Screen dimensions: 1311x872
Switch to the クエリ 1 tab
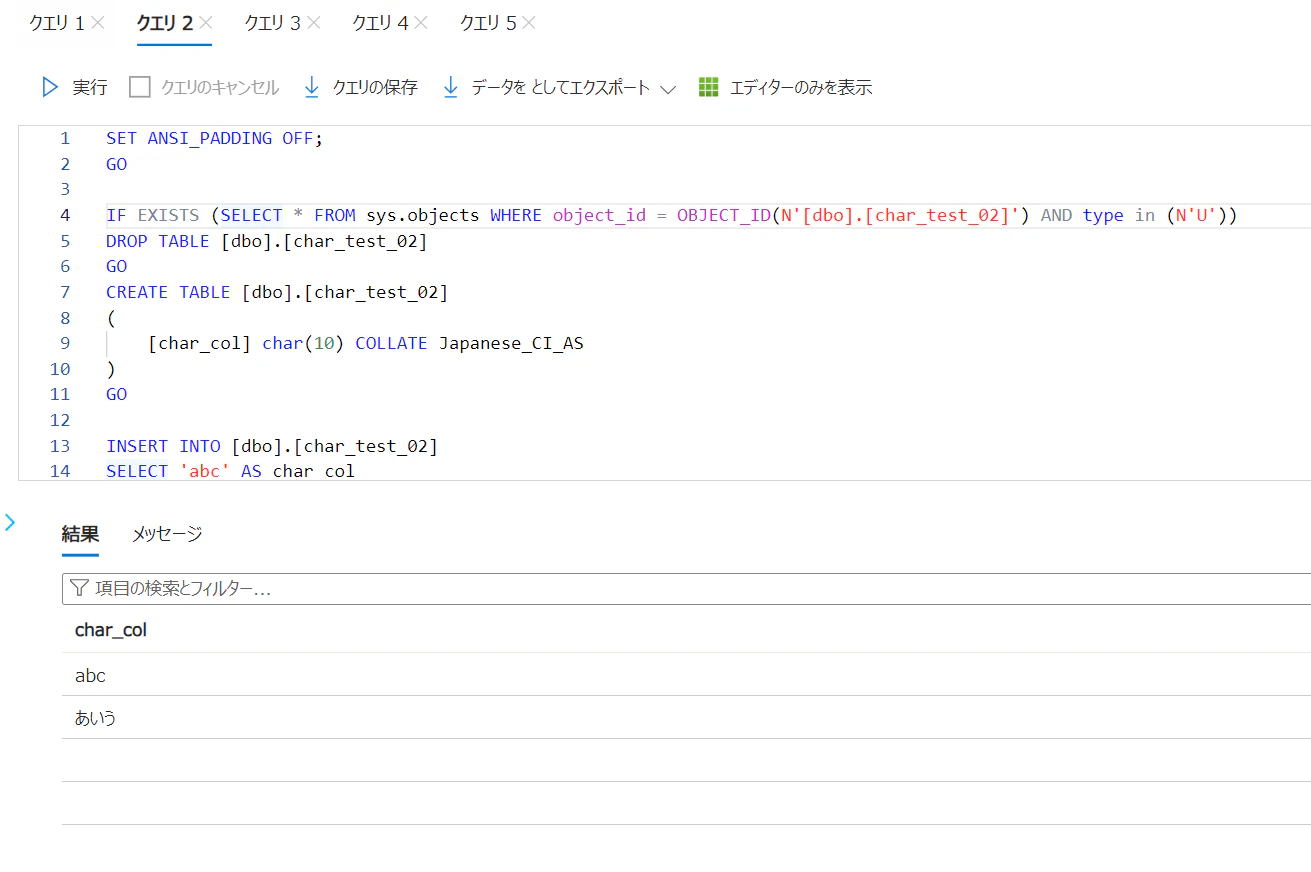click(x=57, y=23)
